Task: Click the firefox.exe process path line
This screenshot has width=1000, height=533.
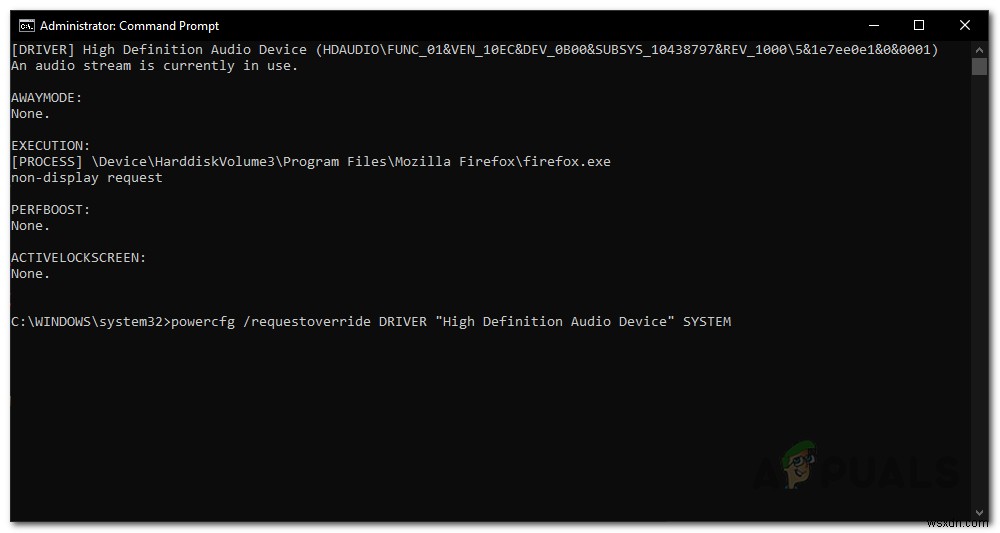Action: coord(310,161)
